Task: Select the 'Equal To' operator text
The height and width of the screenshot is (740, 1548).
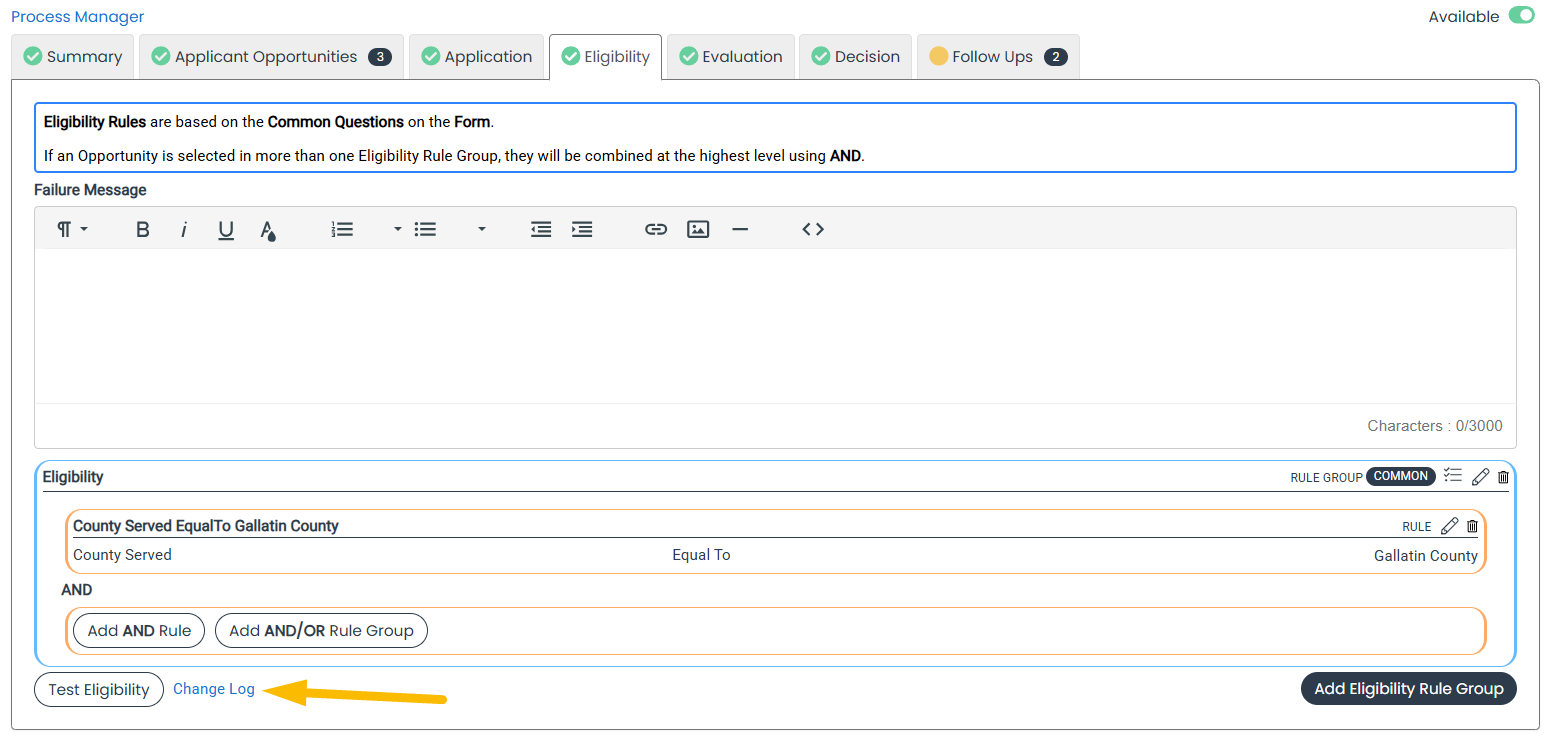Action: tap(701, 555)
